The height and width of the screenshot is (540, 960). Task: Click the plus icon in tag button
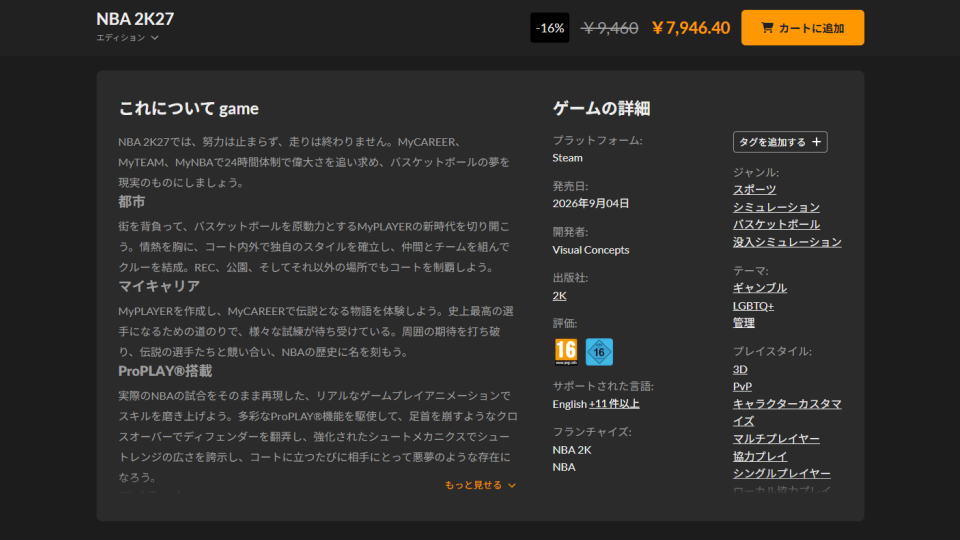(816, 142)
